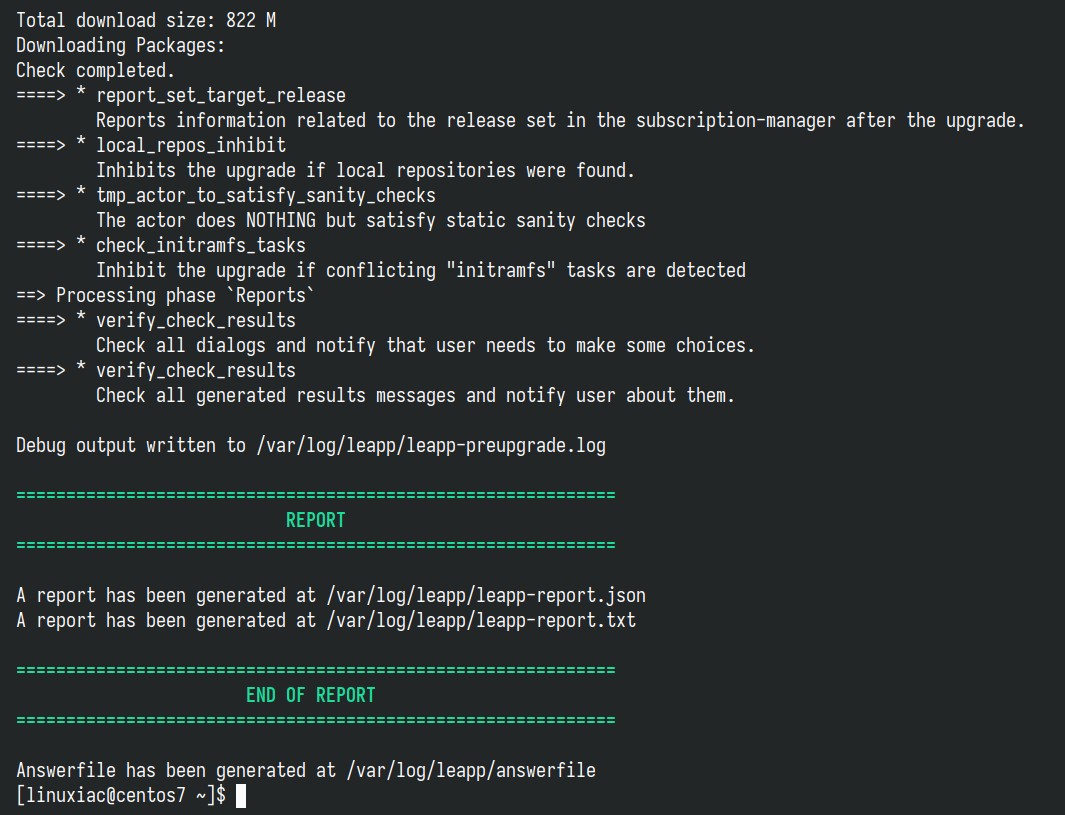Click the /var/log/leapp/leapp-report.json path
Viewport: 1065px width, 815px height.
(486, 596)
